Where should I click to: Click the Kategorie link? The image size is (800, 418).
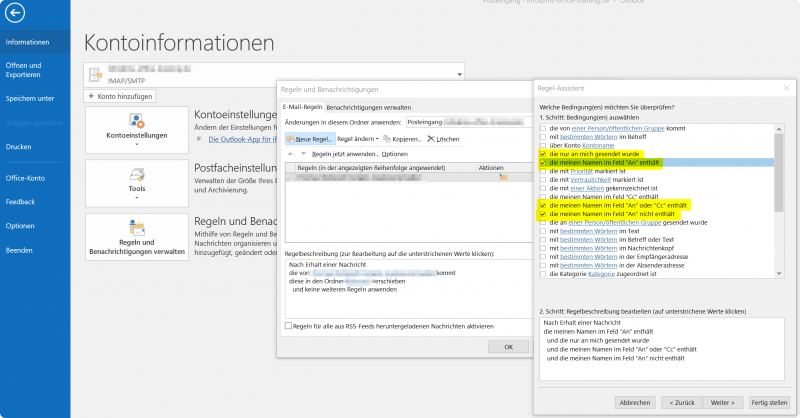click(601, 274)
